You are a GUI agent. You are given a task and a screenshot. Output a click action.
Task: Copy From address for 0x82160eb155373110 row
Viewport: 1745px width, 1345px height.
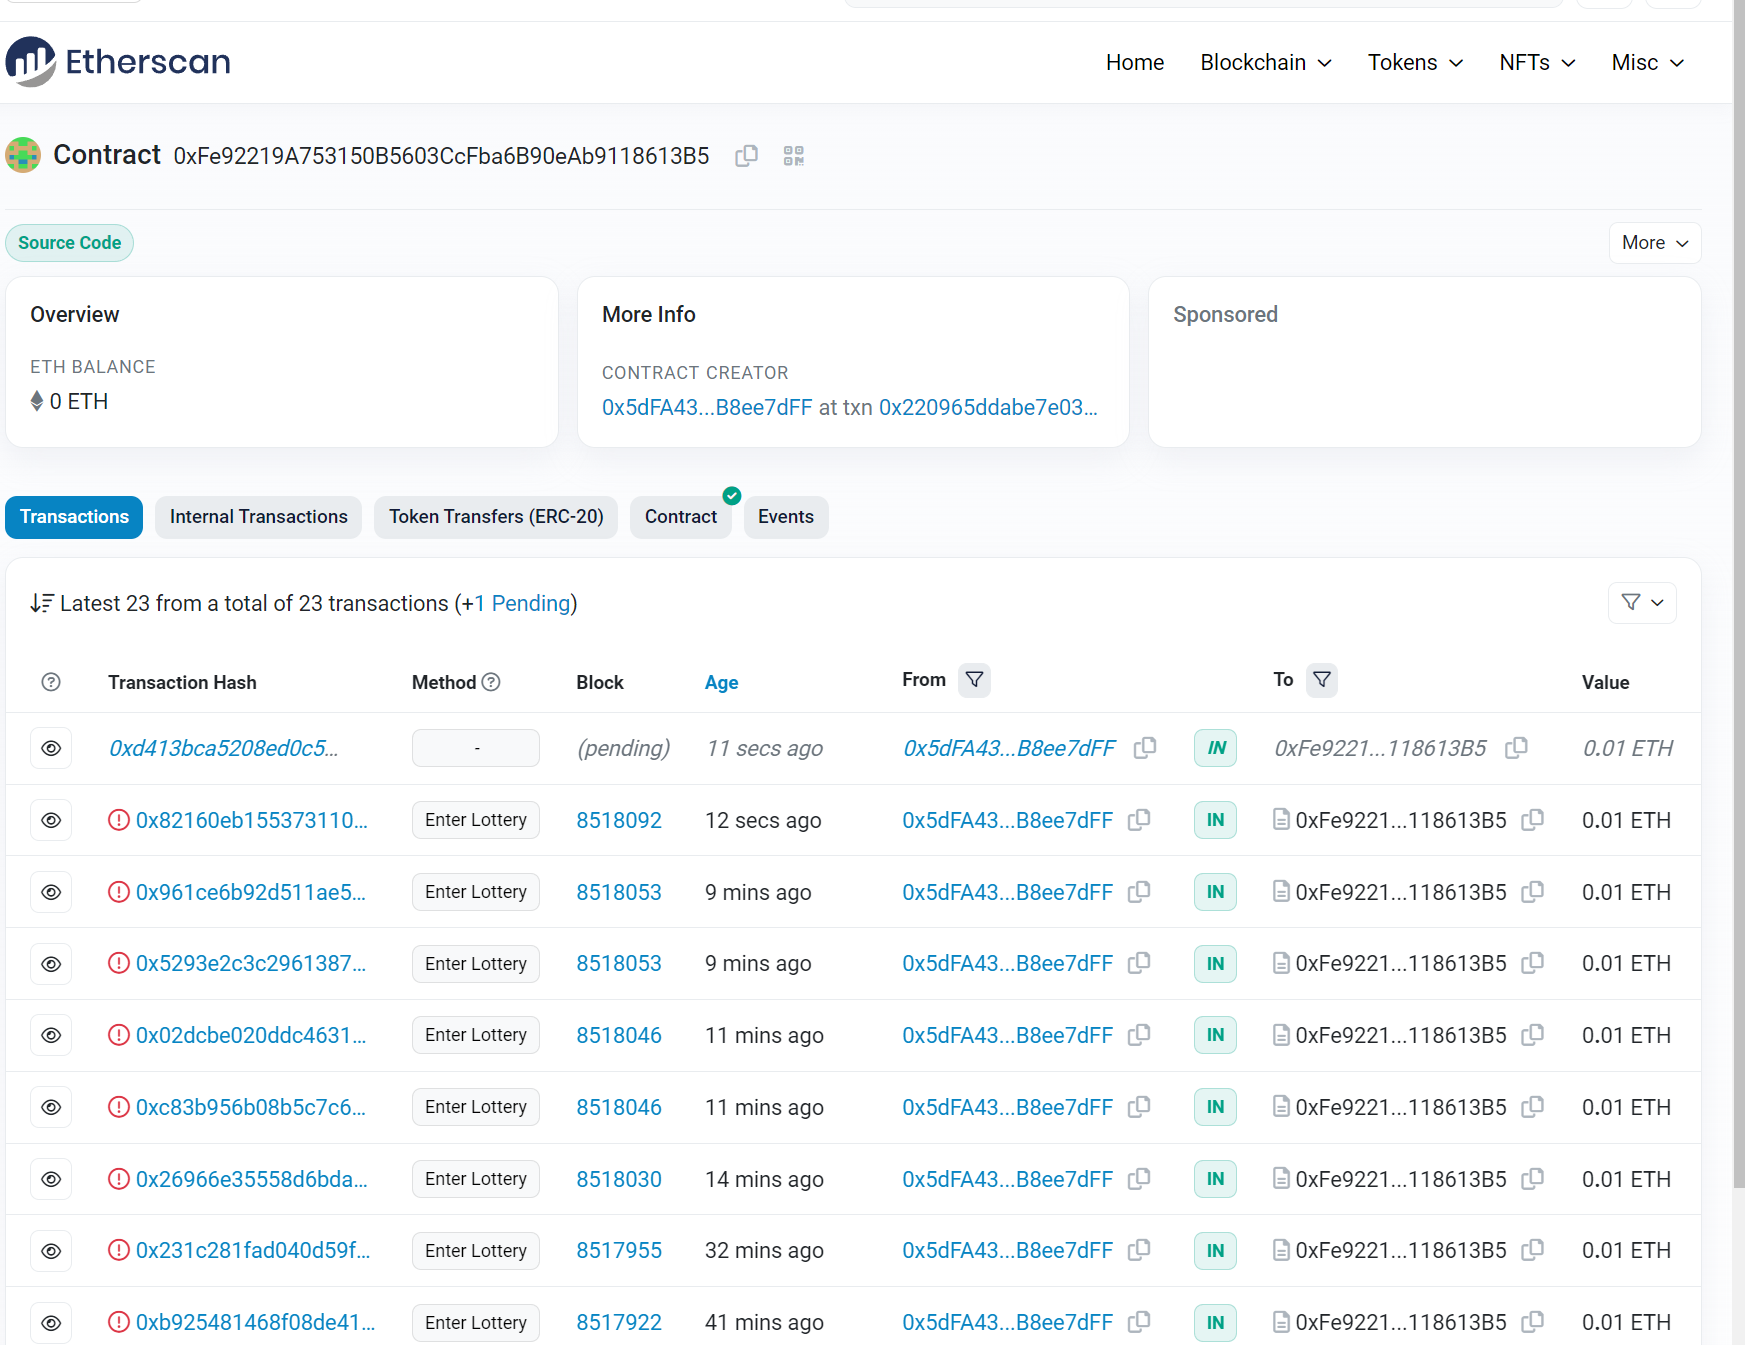[1139, 820]
